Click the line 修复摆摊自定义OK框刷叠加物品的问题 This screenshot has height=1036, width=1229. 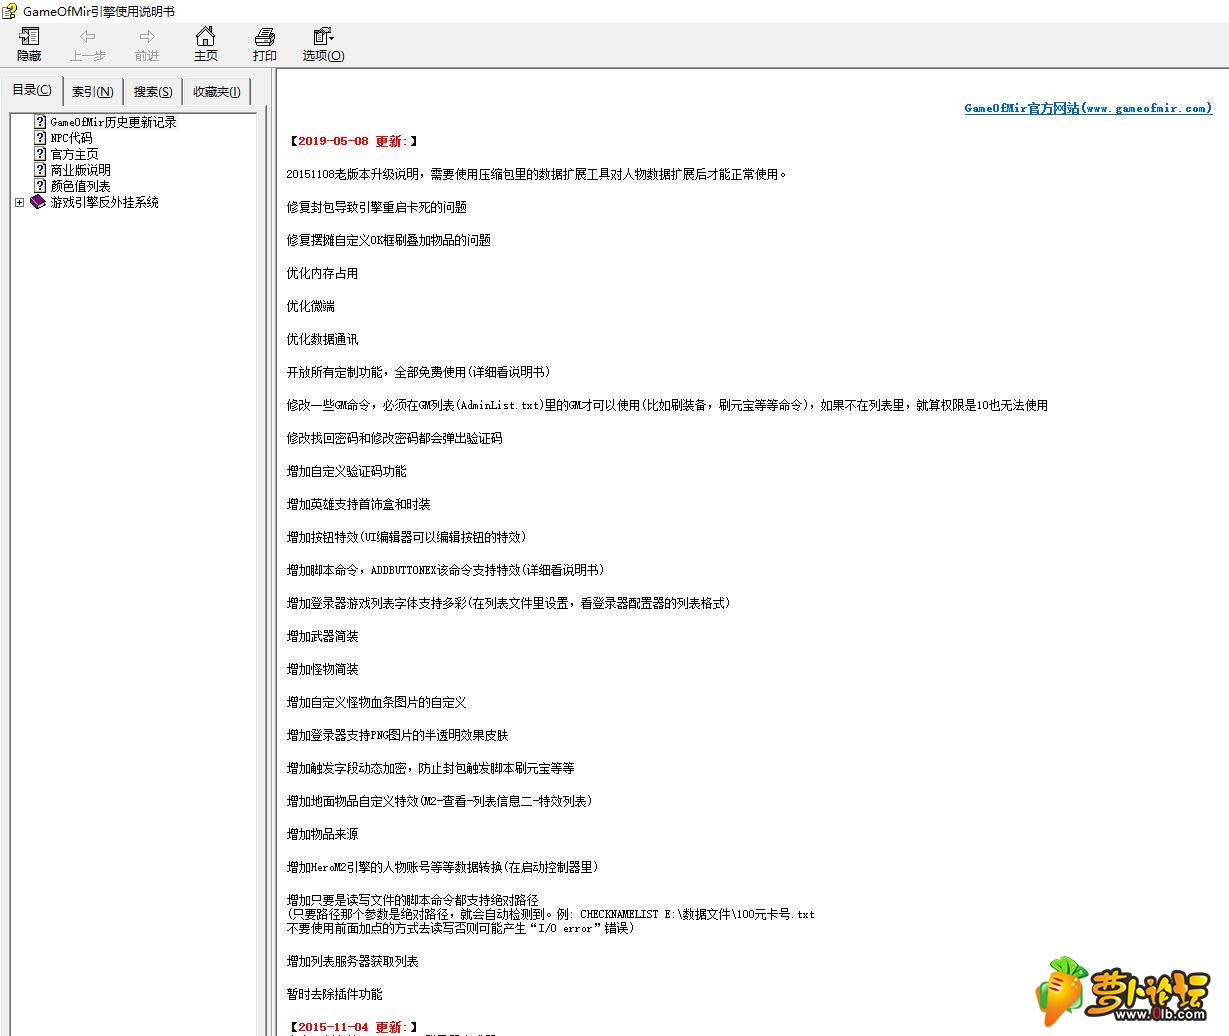pyautogui.click(x=389, y=240)
